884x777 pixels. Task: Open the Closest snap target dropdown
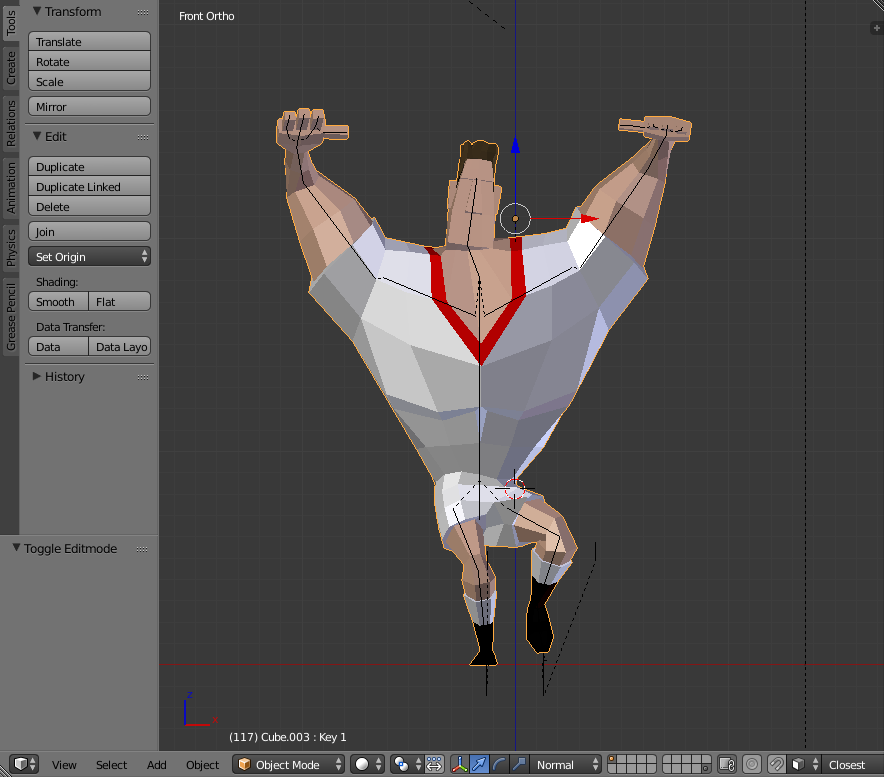[852, 764]
